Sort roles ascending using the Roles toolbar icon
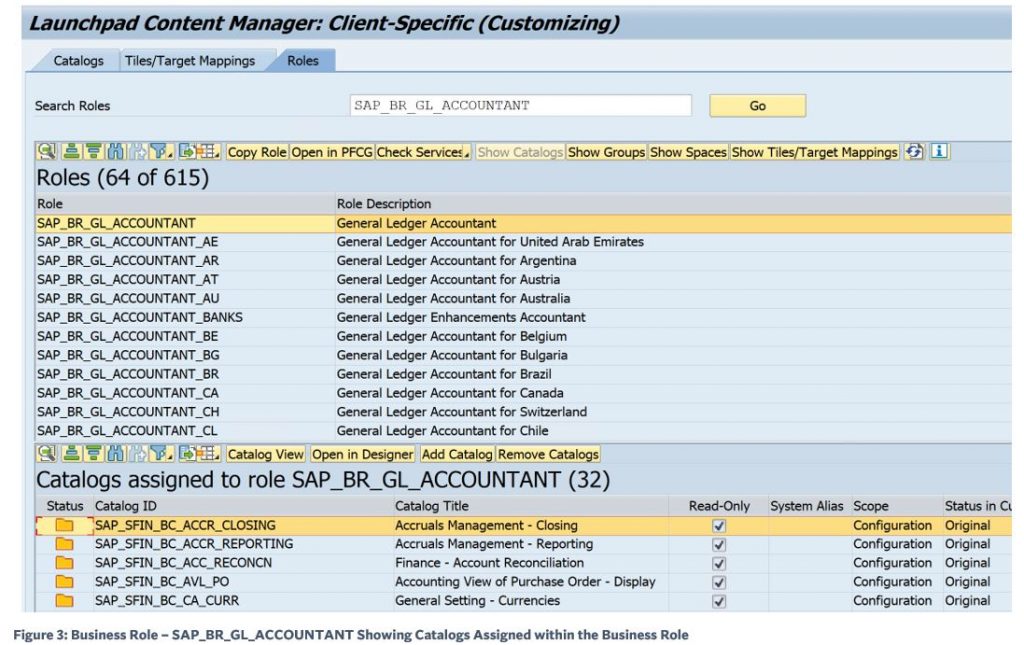This screenshot has width=1024, height=645. (71, 151)
